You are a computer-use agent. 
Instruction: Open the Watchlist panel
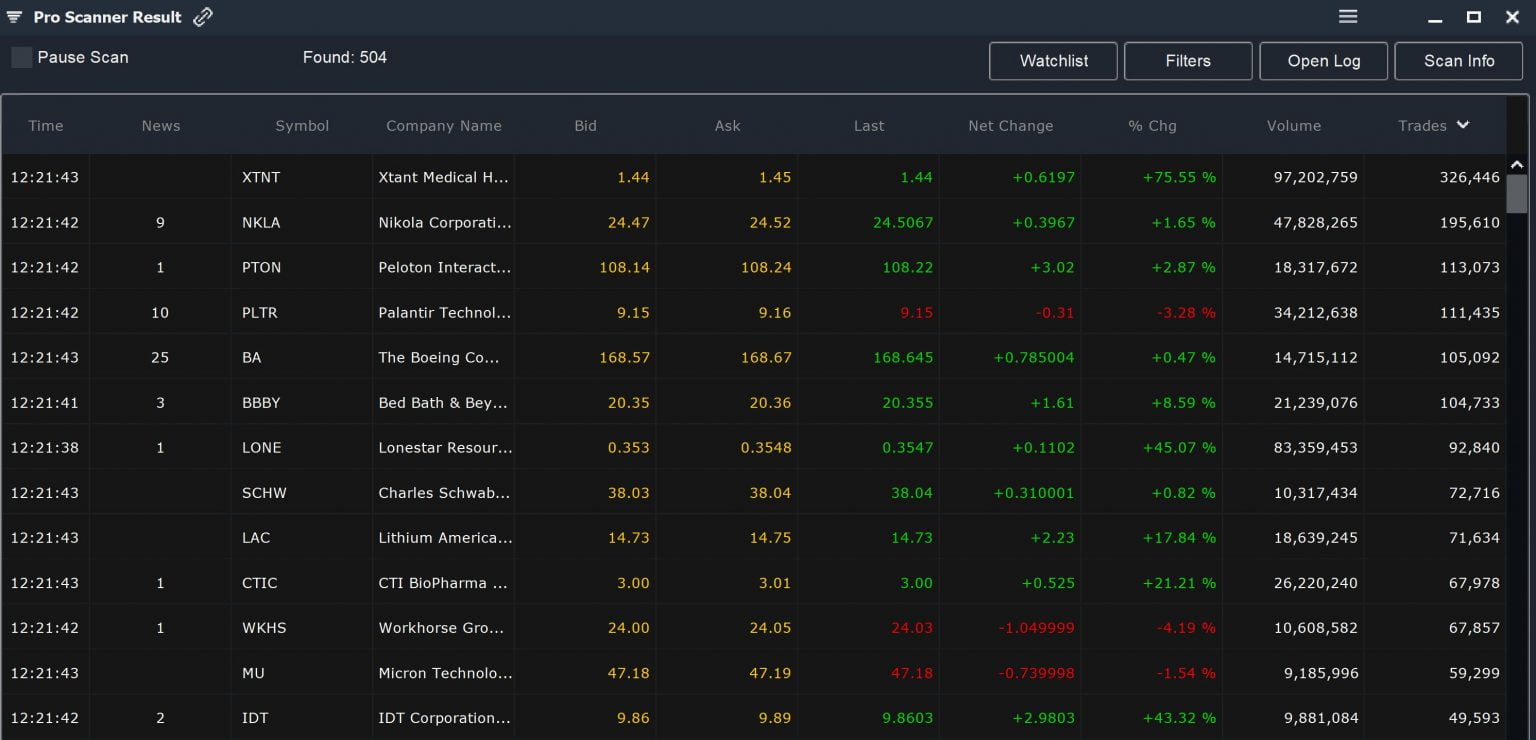(1053, 61)
